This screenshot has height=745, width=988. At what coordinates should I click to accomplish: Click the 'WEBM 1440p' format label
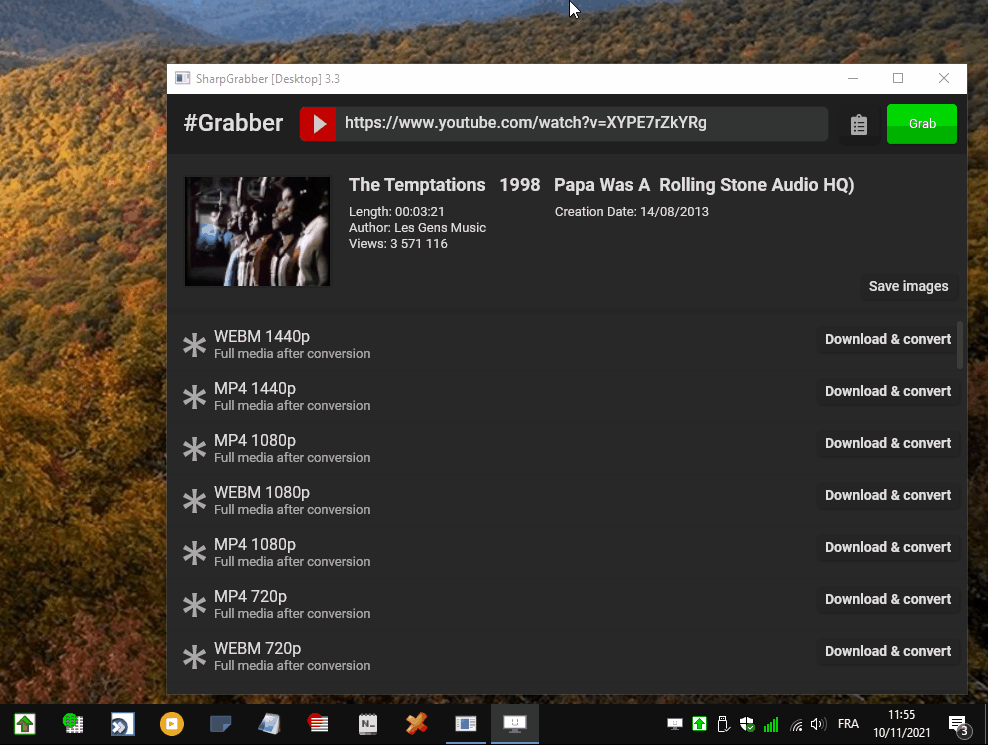[261, 337]
